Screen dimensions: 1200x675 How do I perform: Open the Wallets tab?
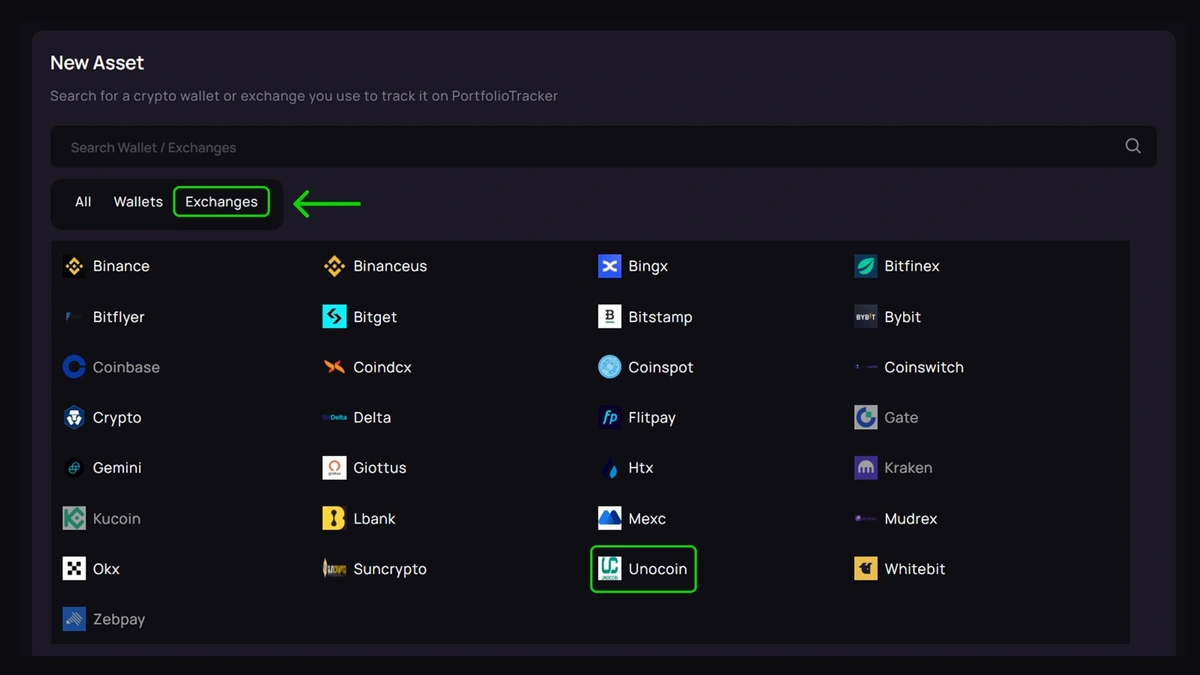138,202
